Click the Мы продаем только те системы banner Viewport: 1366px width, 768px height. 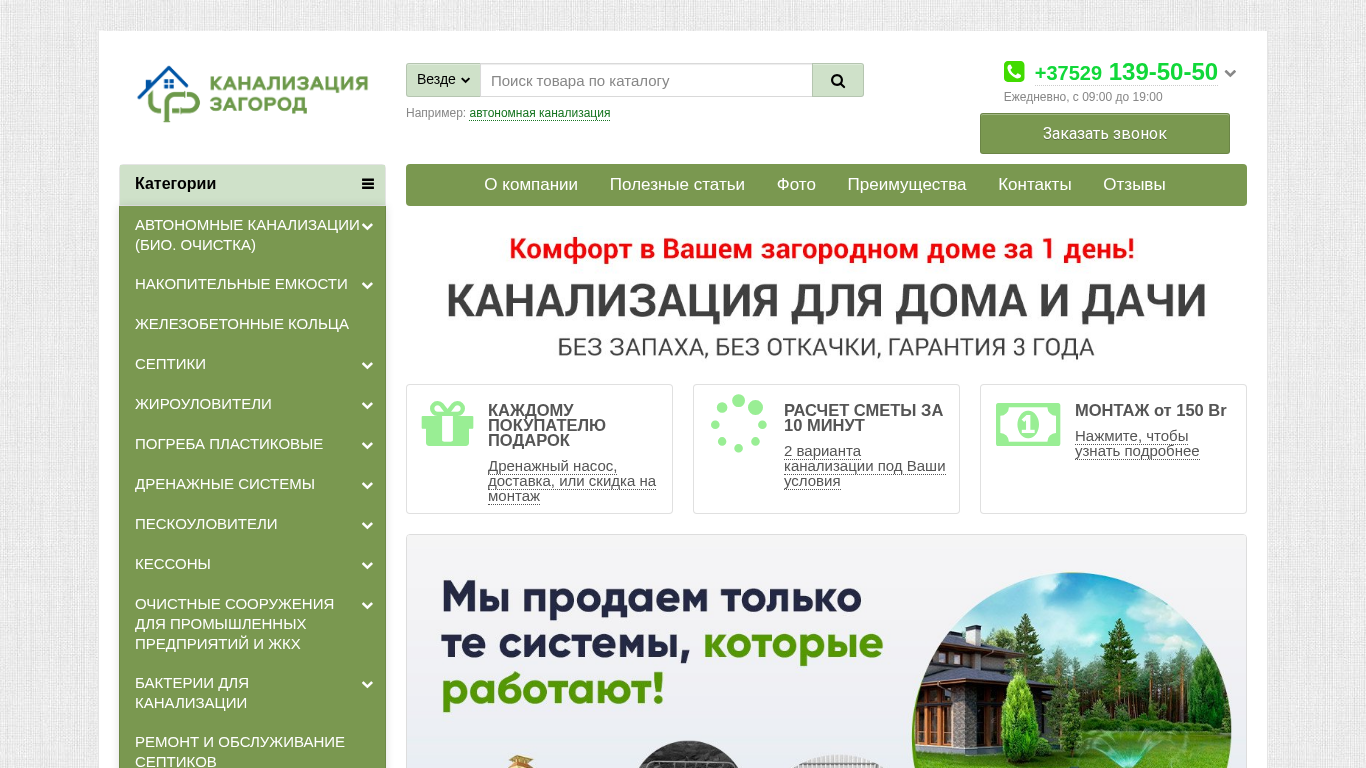click(x=826, y=651)
